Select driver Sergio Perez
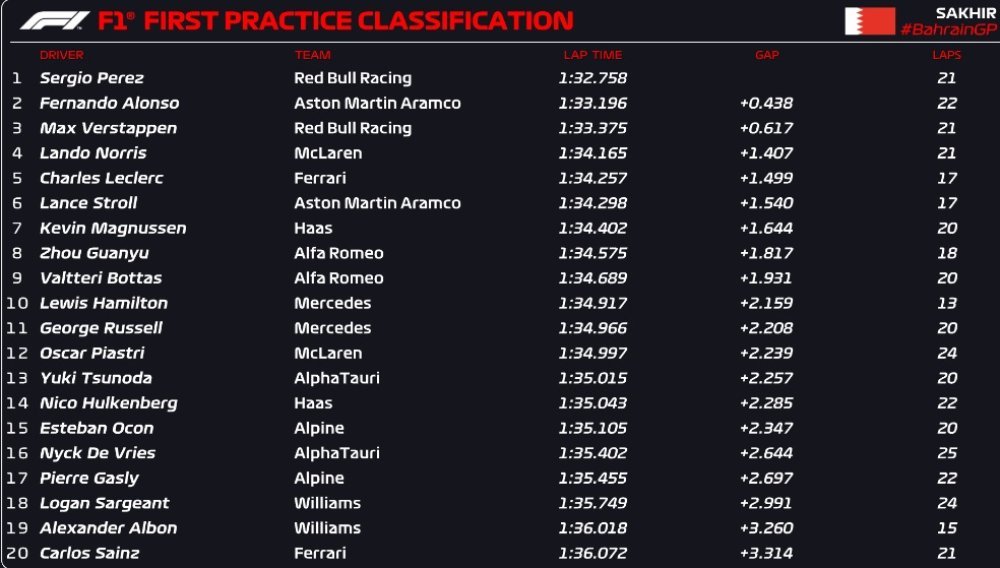The height and width of the screenshot is (568, 1000). pos(92,78)
